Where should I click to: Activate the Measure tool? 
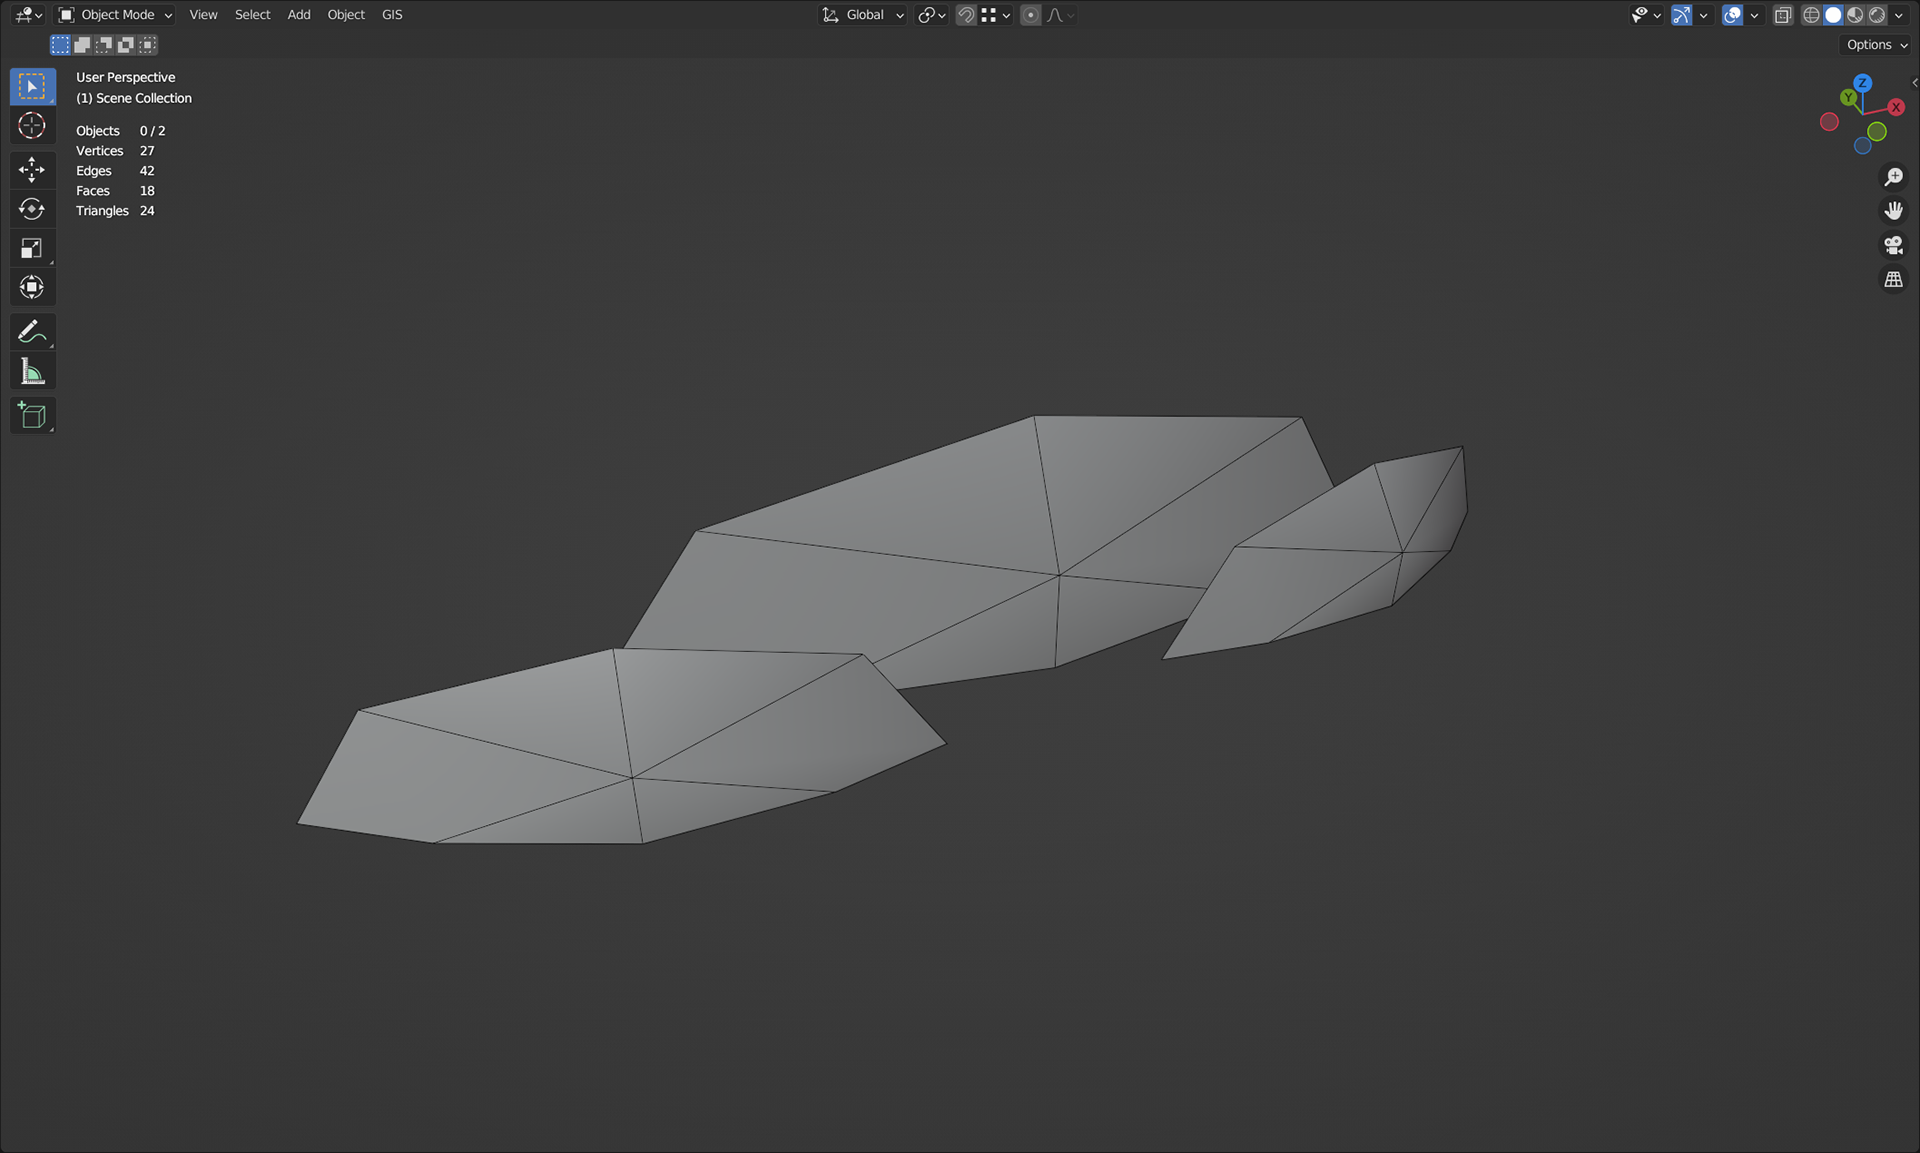pos(32,372)
